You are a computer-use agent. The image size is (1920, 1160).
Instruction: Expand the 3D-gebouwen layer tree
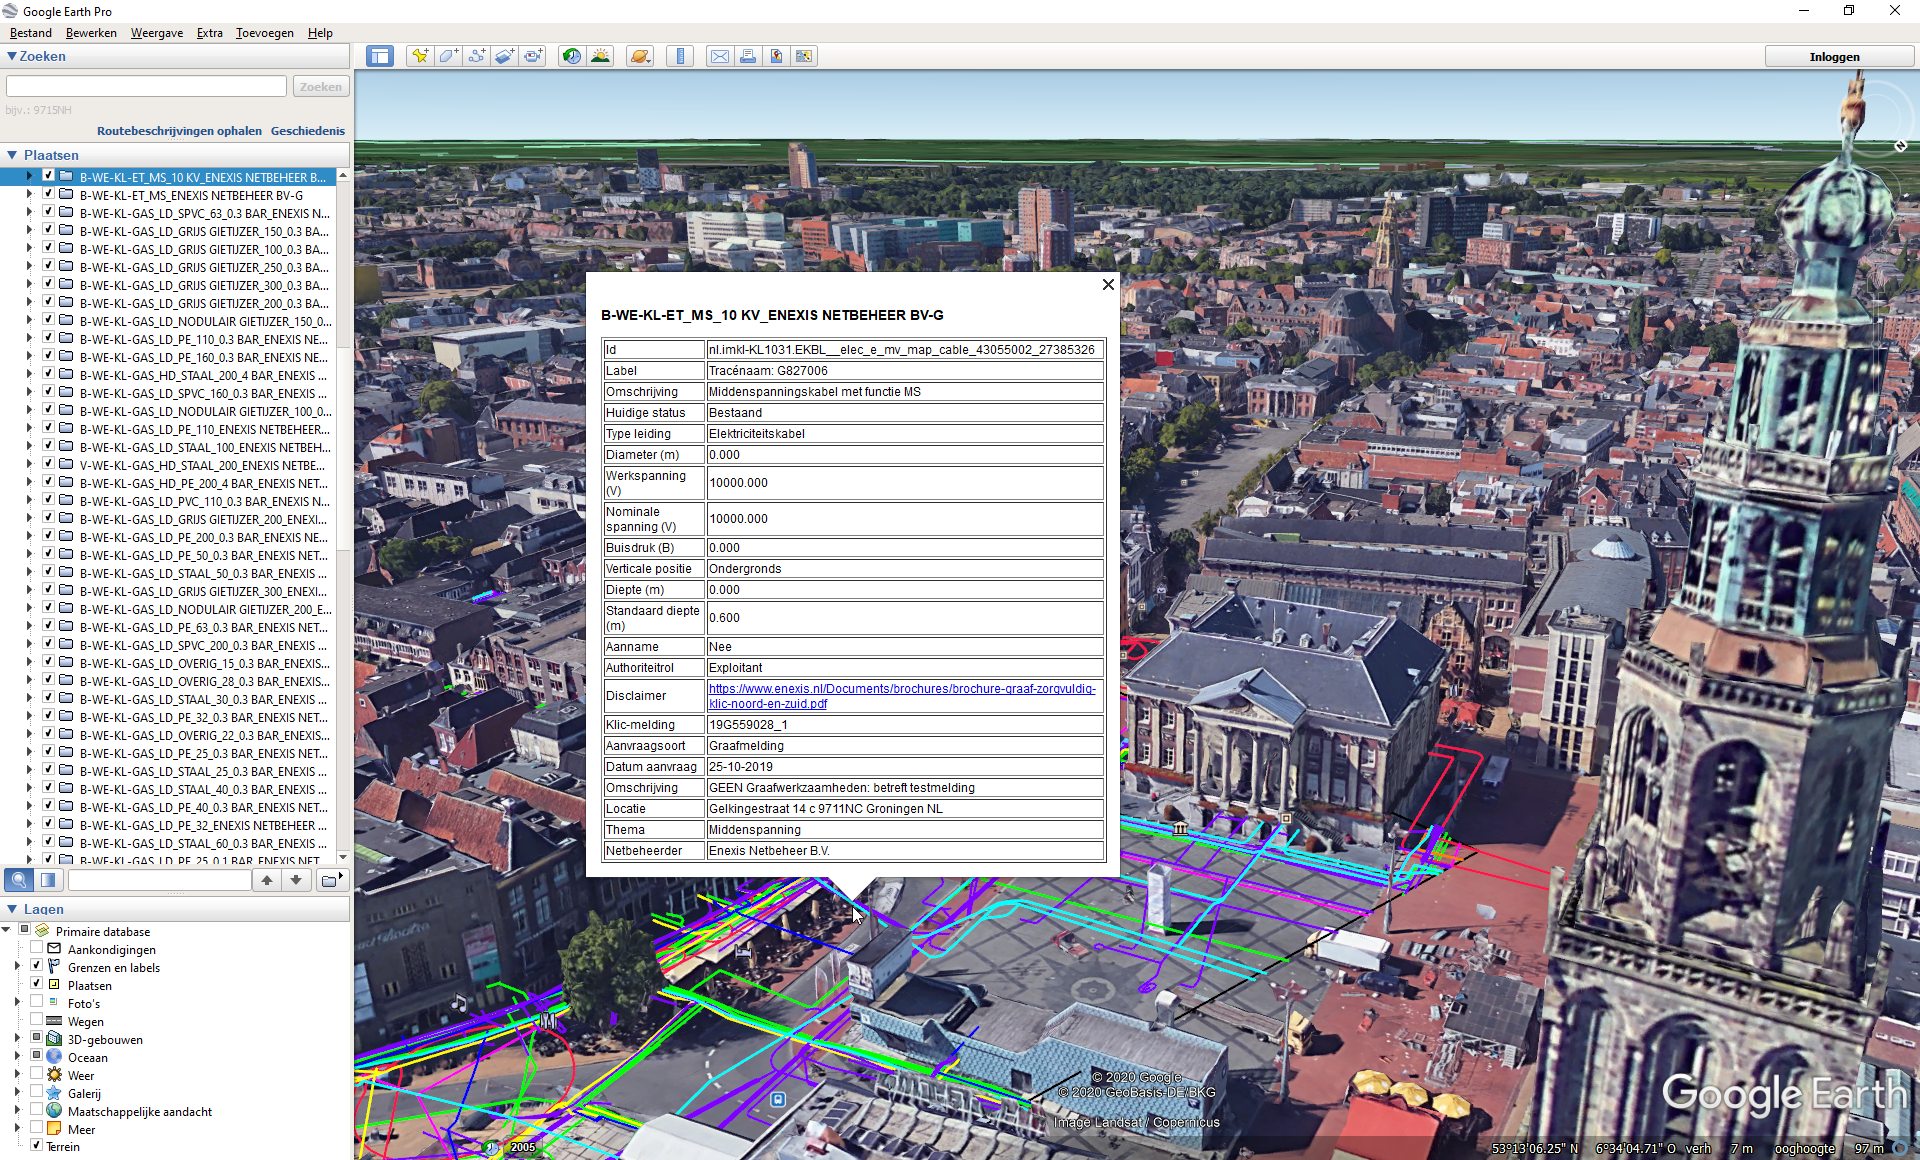[x=17, y=1039]
